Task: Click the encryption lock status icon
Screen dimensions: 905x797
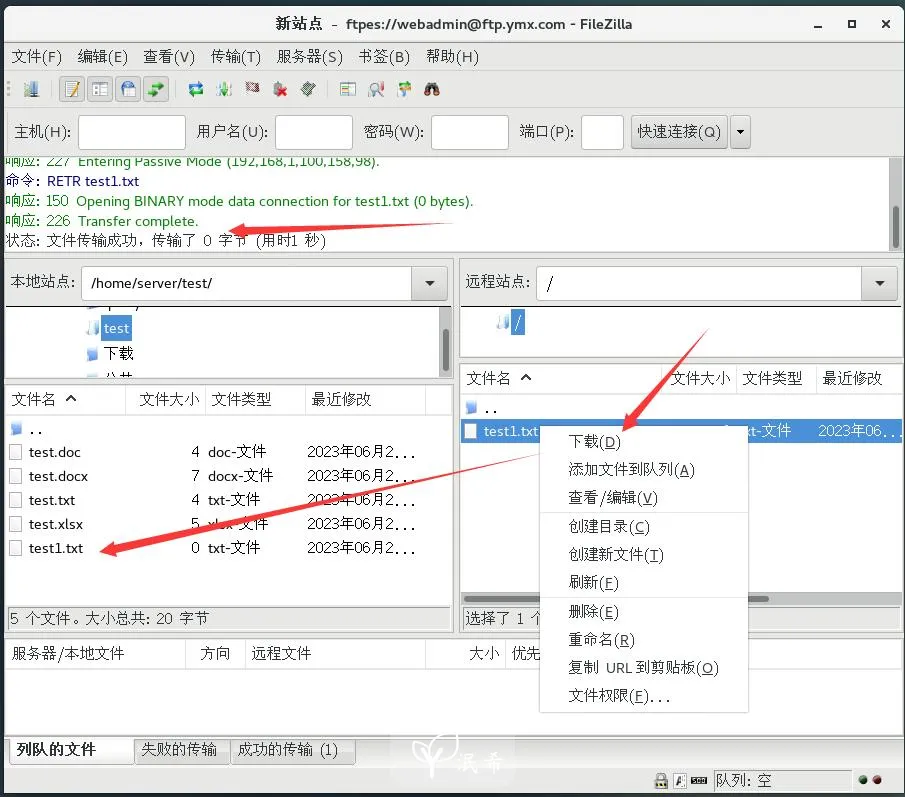Action: pyautogui.click(x=661, y=781)
